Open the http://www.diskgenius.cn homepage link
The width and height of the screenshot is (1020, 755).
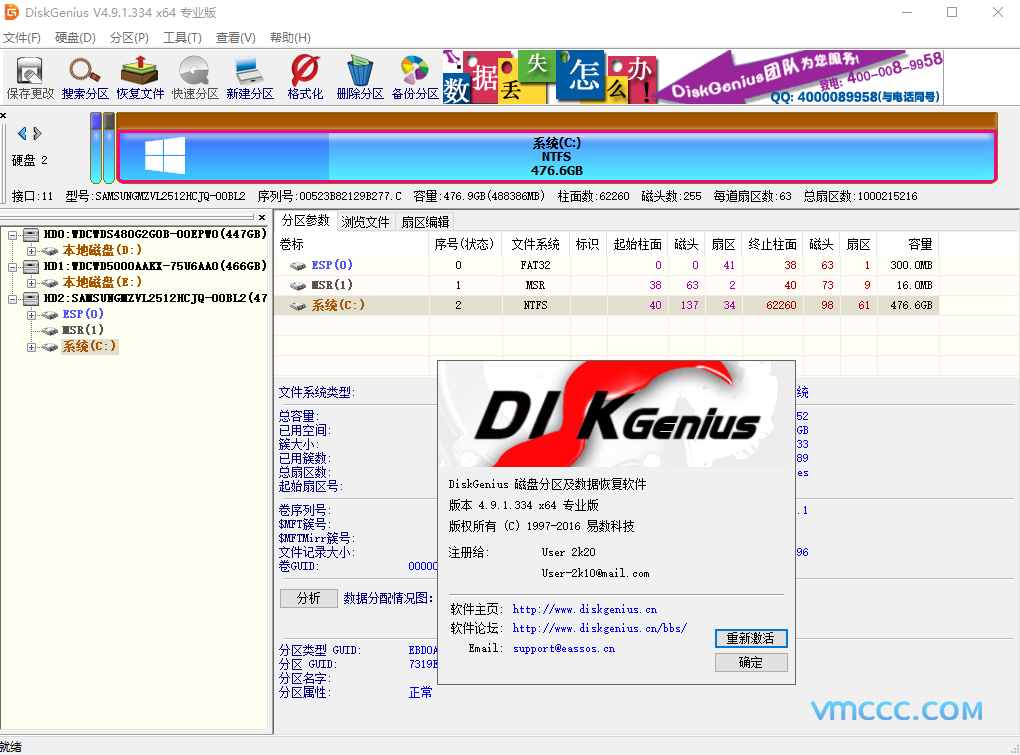584,609
